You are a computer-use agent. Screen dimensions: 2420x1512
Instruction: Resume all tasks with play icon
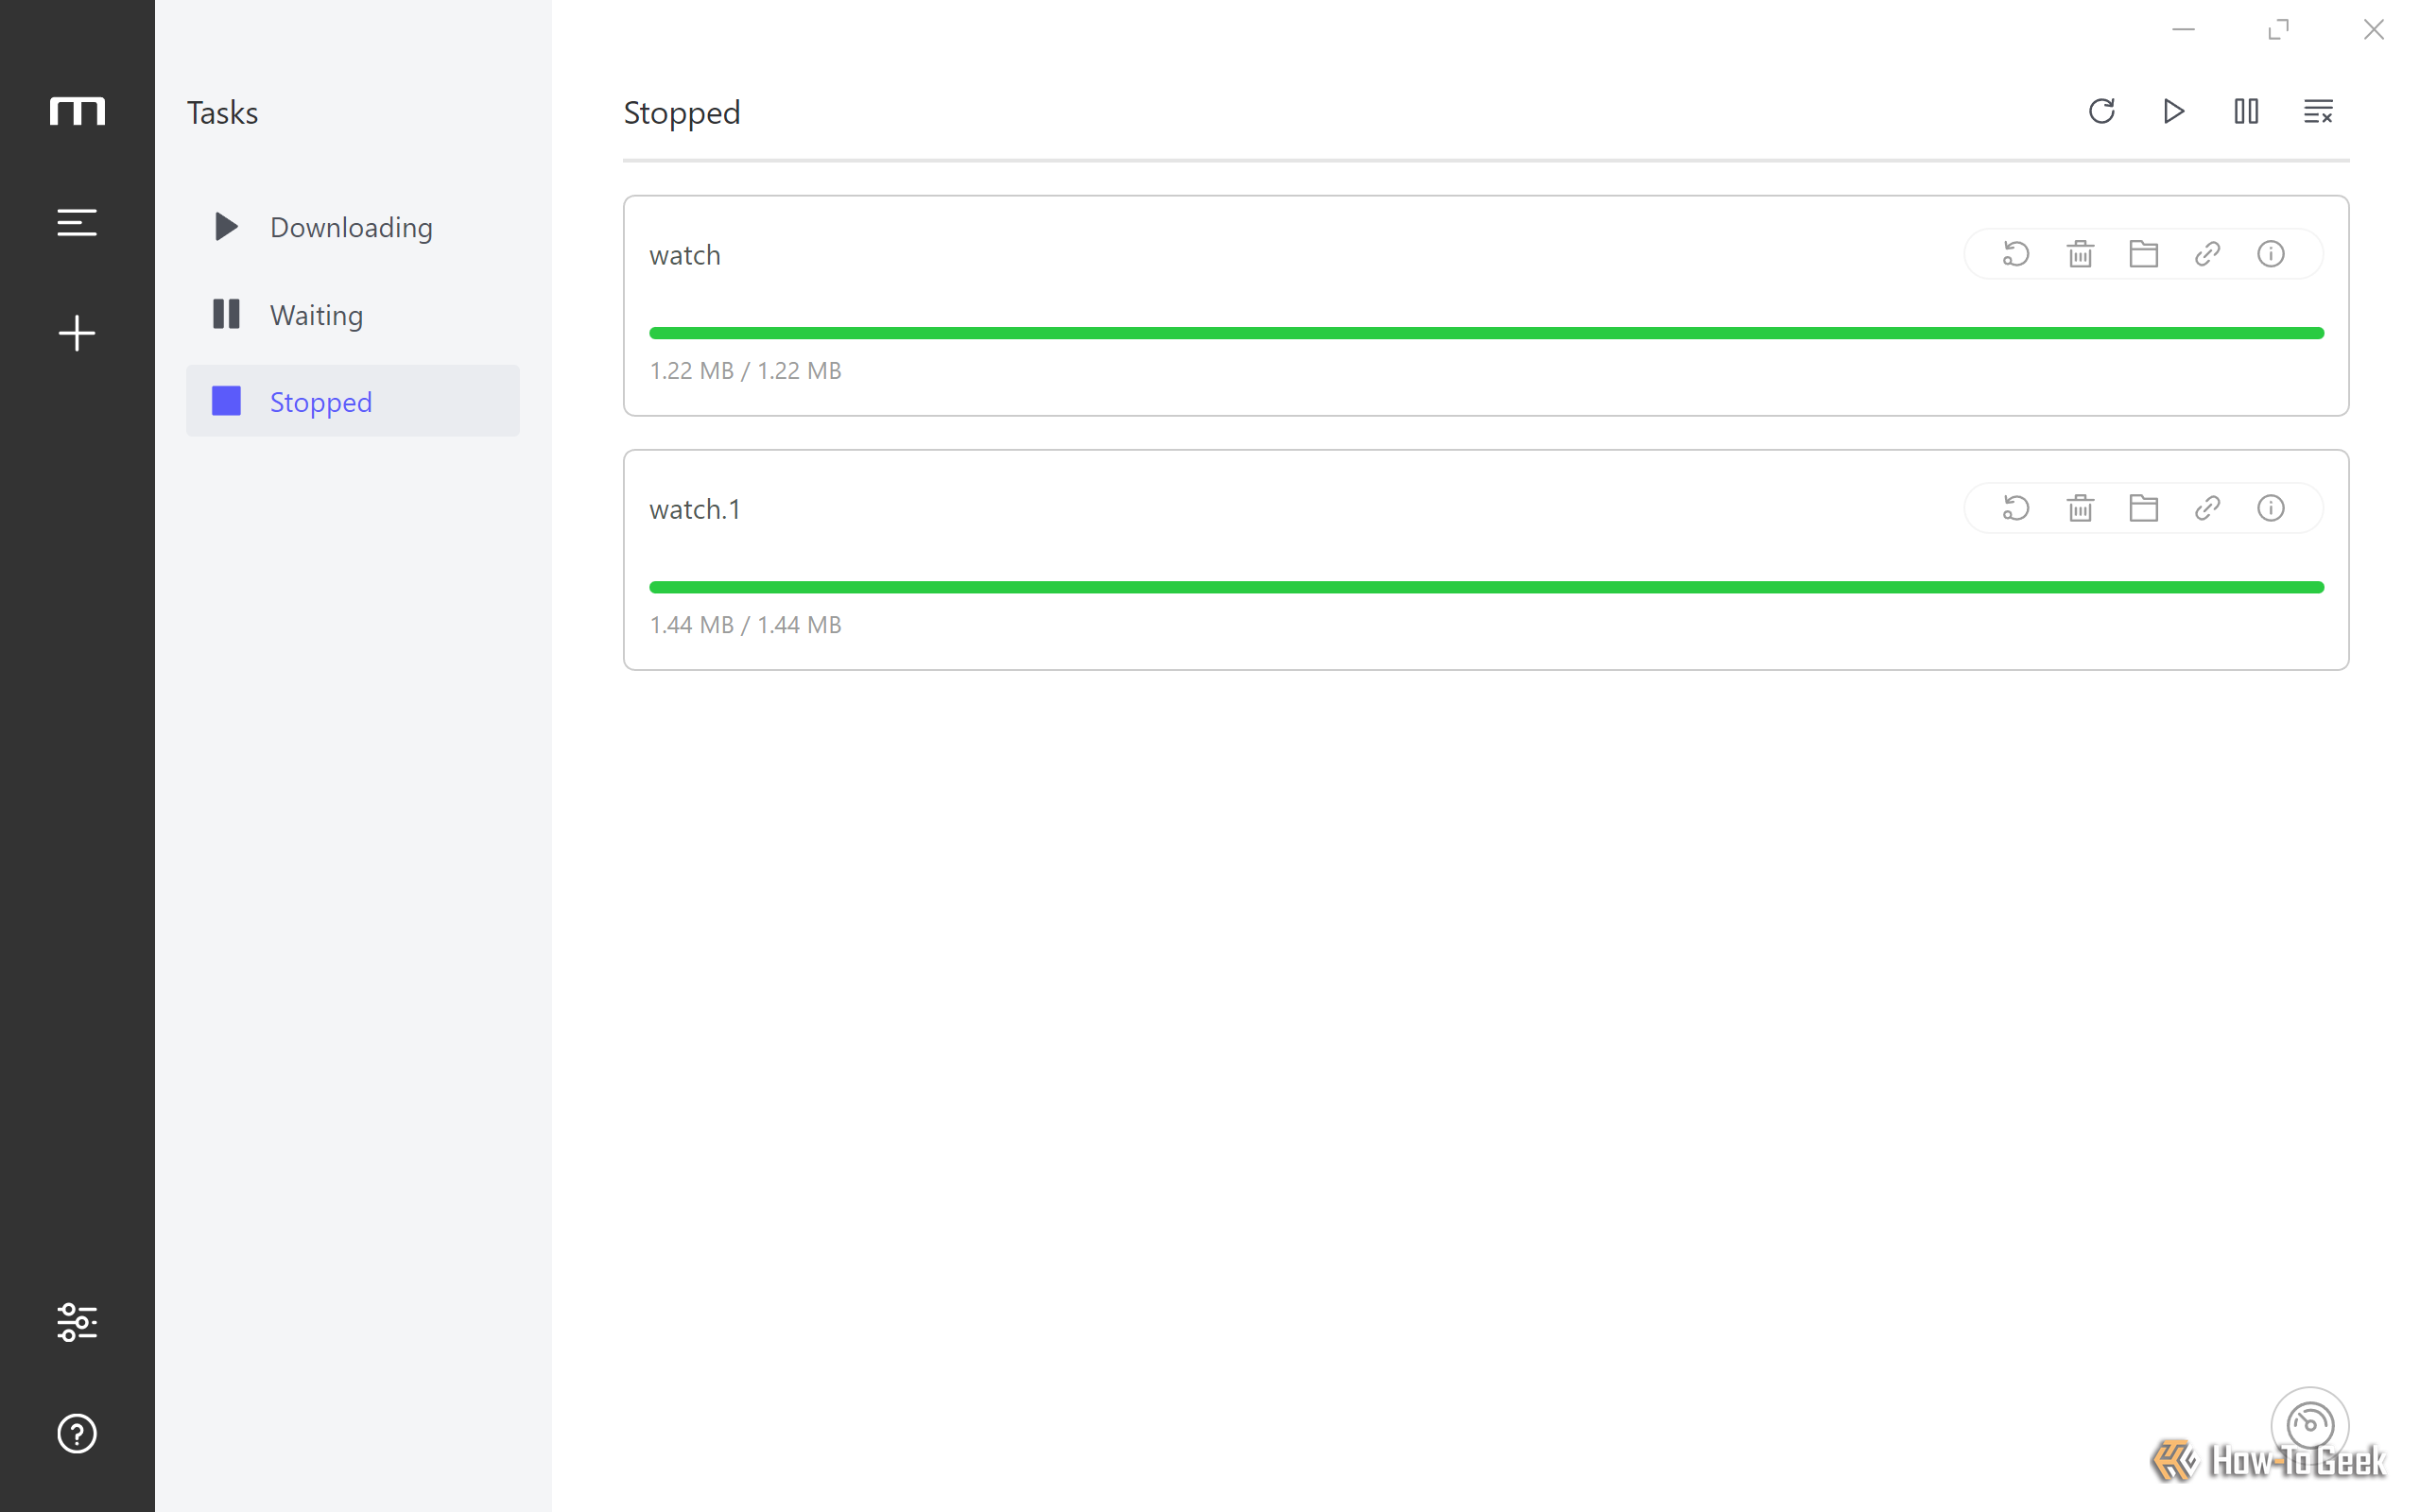tap(2173, 111)
